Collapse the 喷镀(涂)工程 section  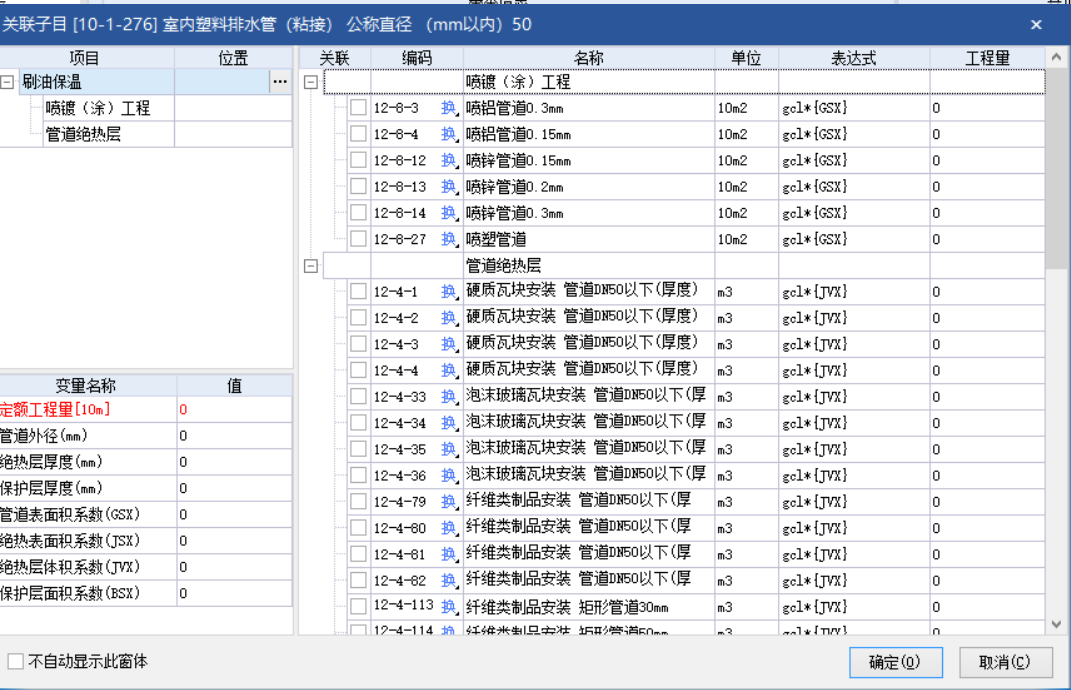coord(310,81)
